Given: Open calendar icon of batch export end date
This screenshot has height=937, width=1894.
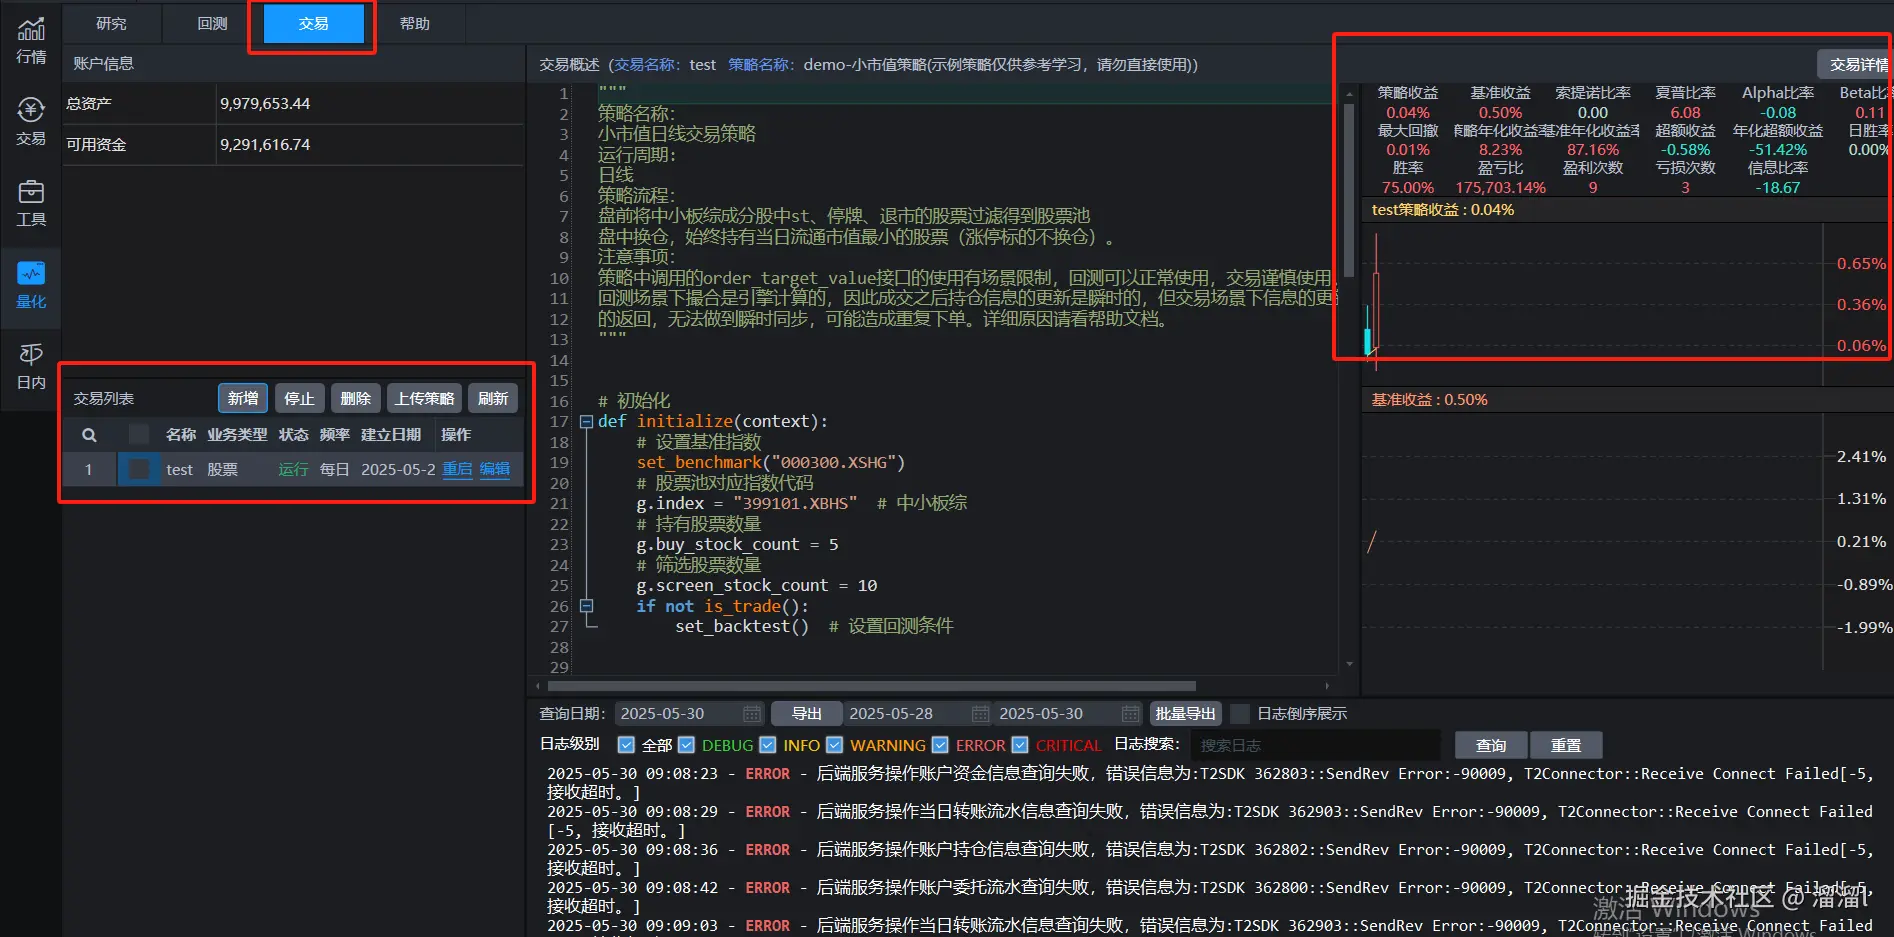Looking at the screenshot, I should point(1130,714).
